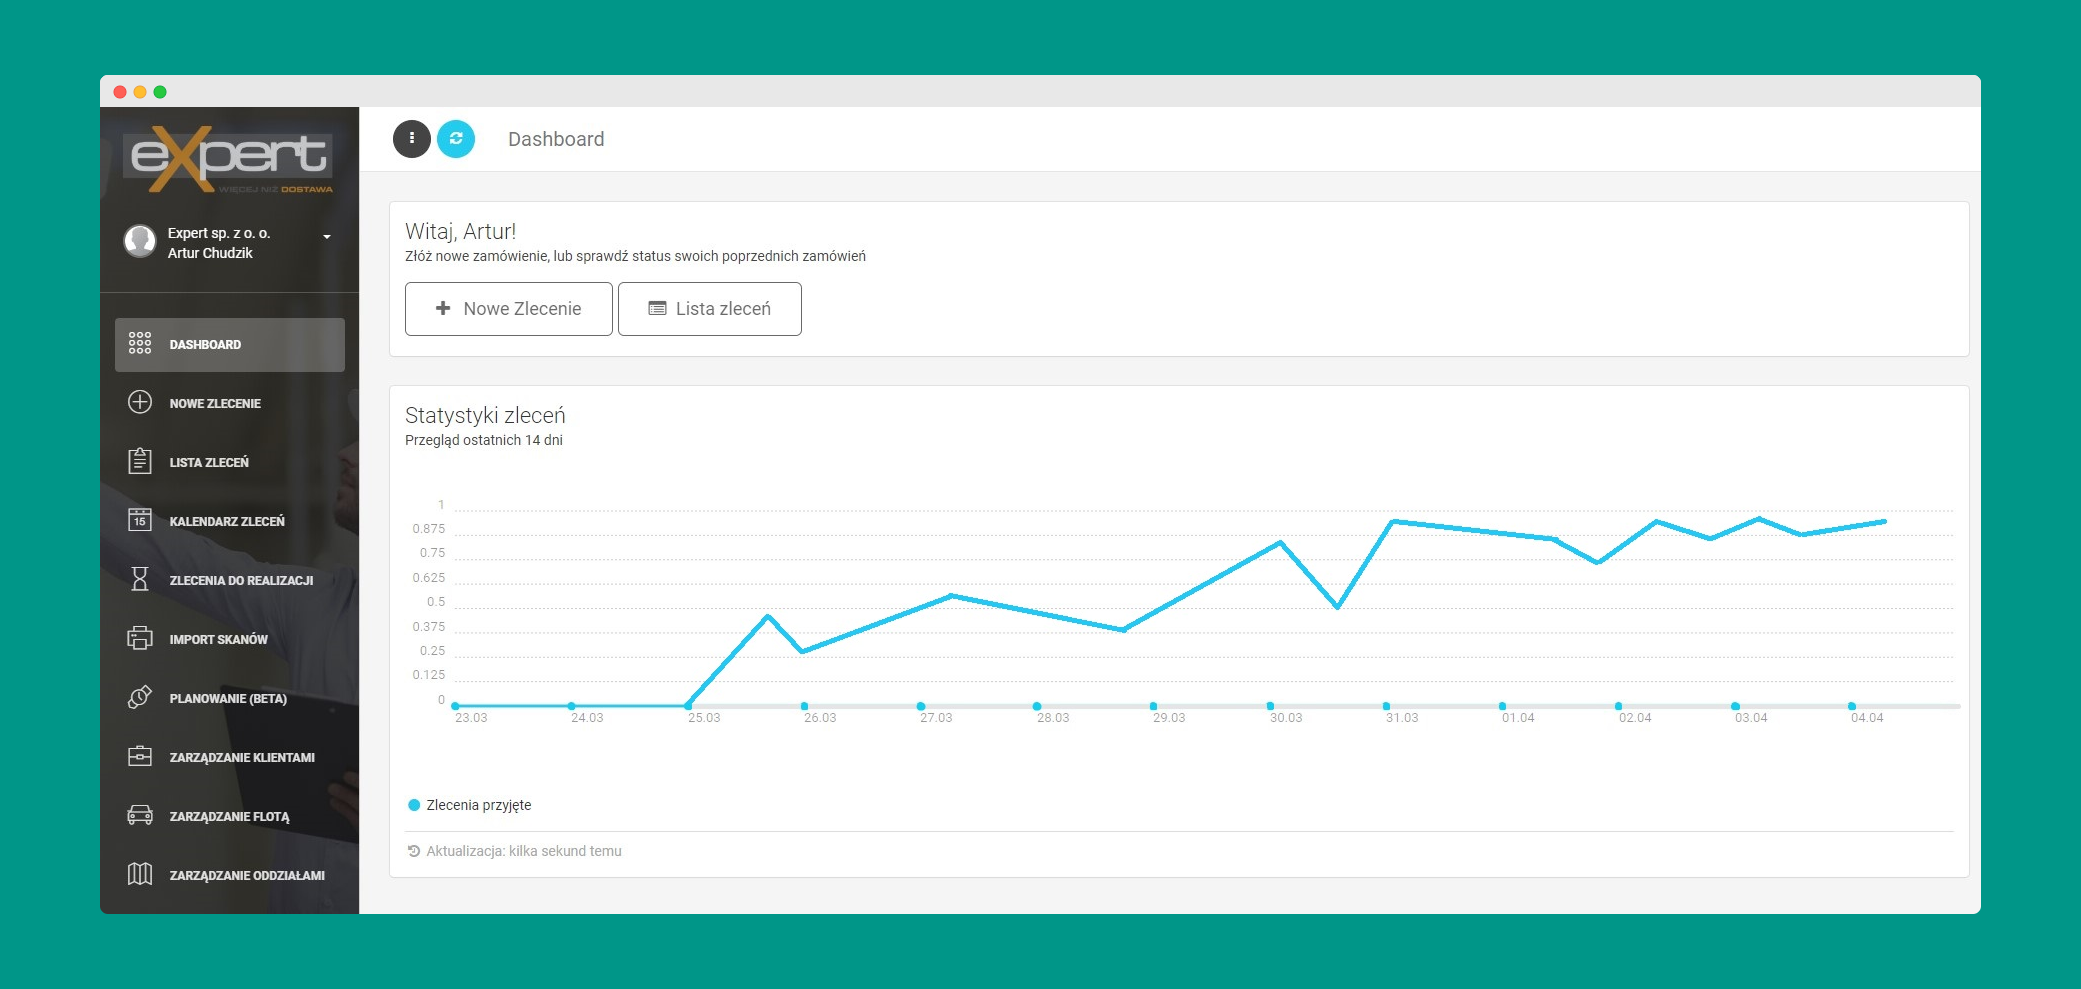Click the plus-circle icon for Nowe Zlecenie
The width and height of the screenshot is (2081, 989).
point(140,402)
